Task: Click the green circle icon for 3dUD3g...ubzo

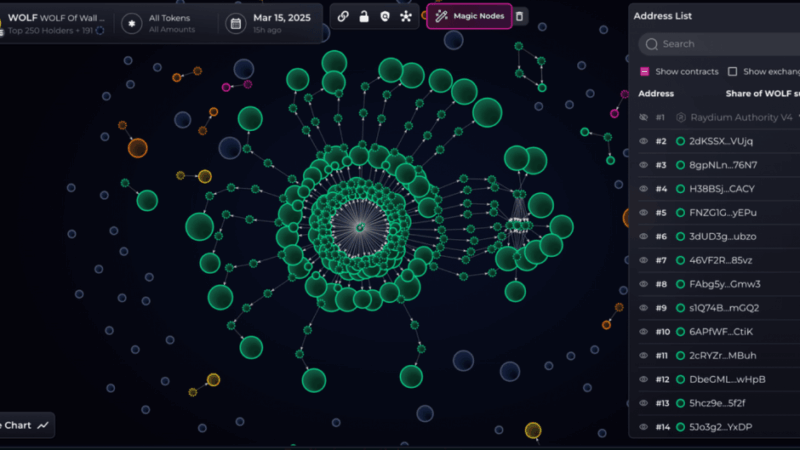Action: [x=680, y=236]
